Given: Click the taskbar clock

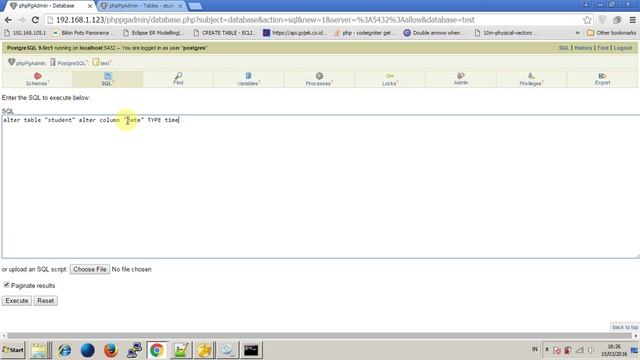Looking at the screenshot, I should tap(615, 350).
